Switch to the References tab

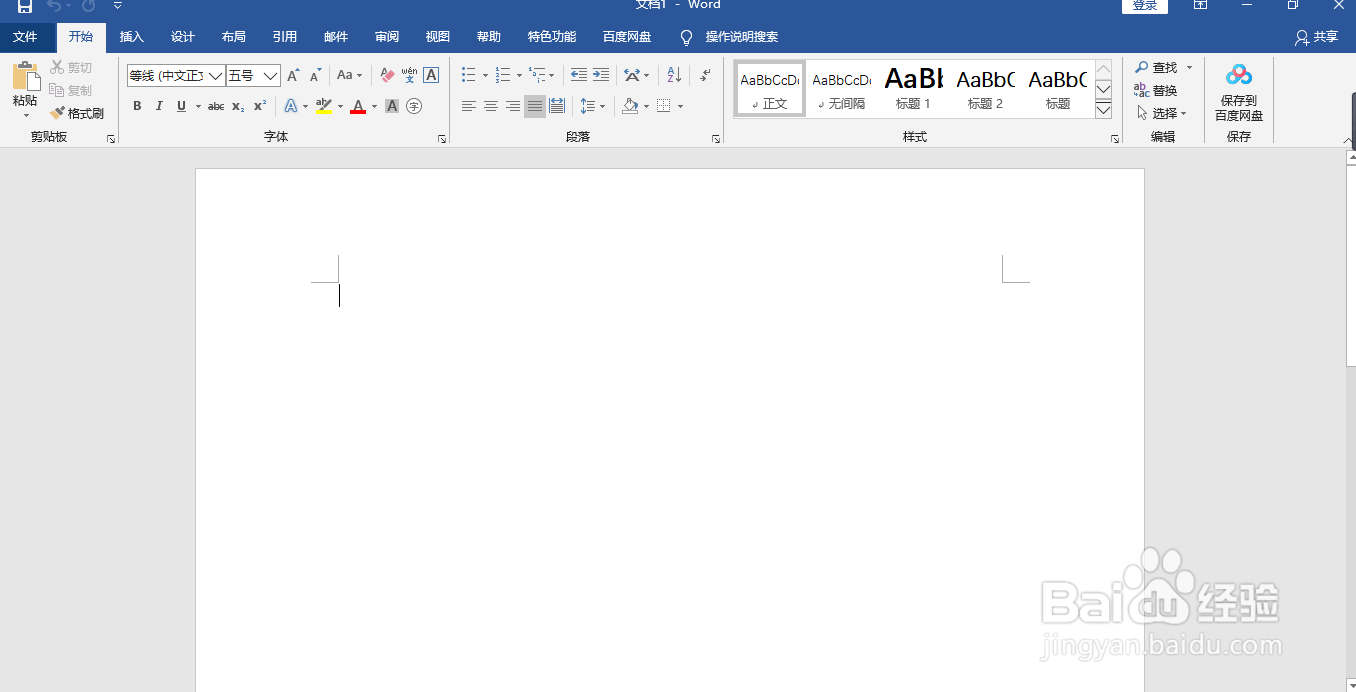[285, 37]
